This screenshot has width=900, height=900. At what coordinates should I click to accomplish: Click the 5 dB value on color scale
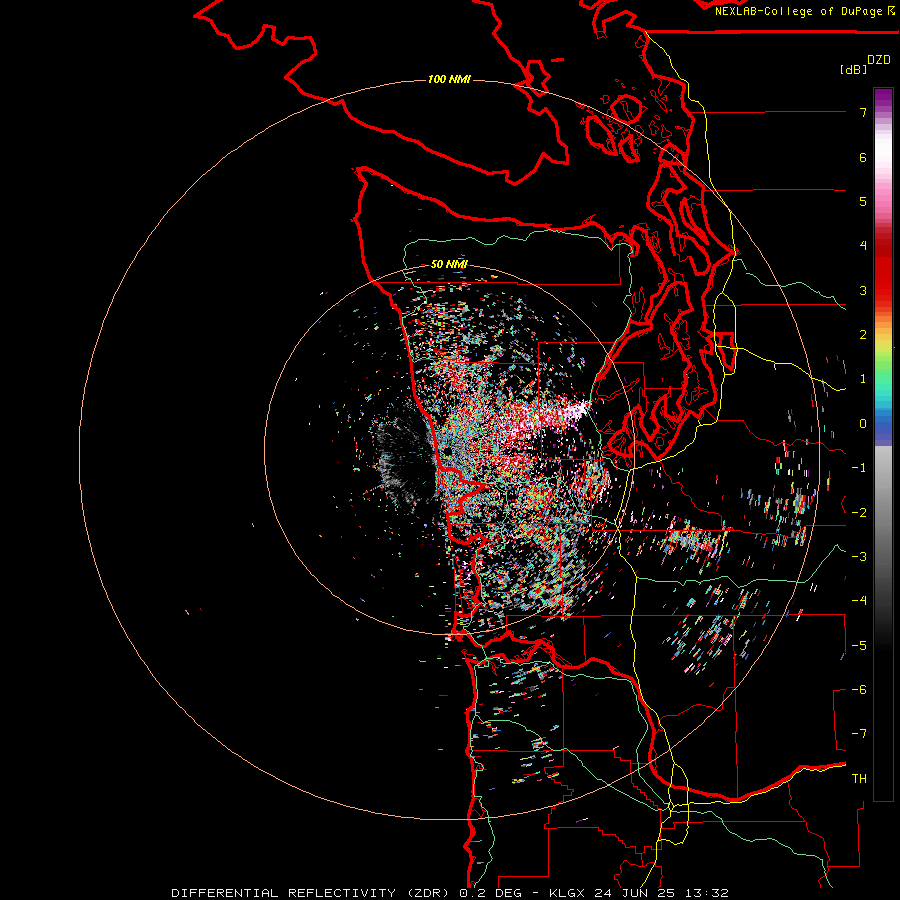[863, 201]
